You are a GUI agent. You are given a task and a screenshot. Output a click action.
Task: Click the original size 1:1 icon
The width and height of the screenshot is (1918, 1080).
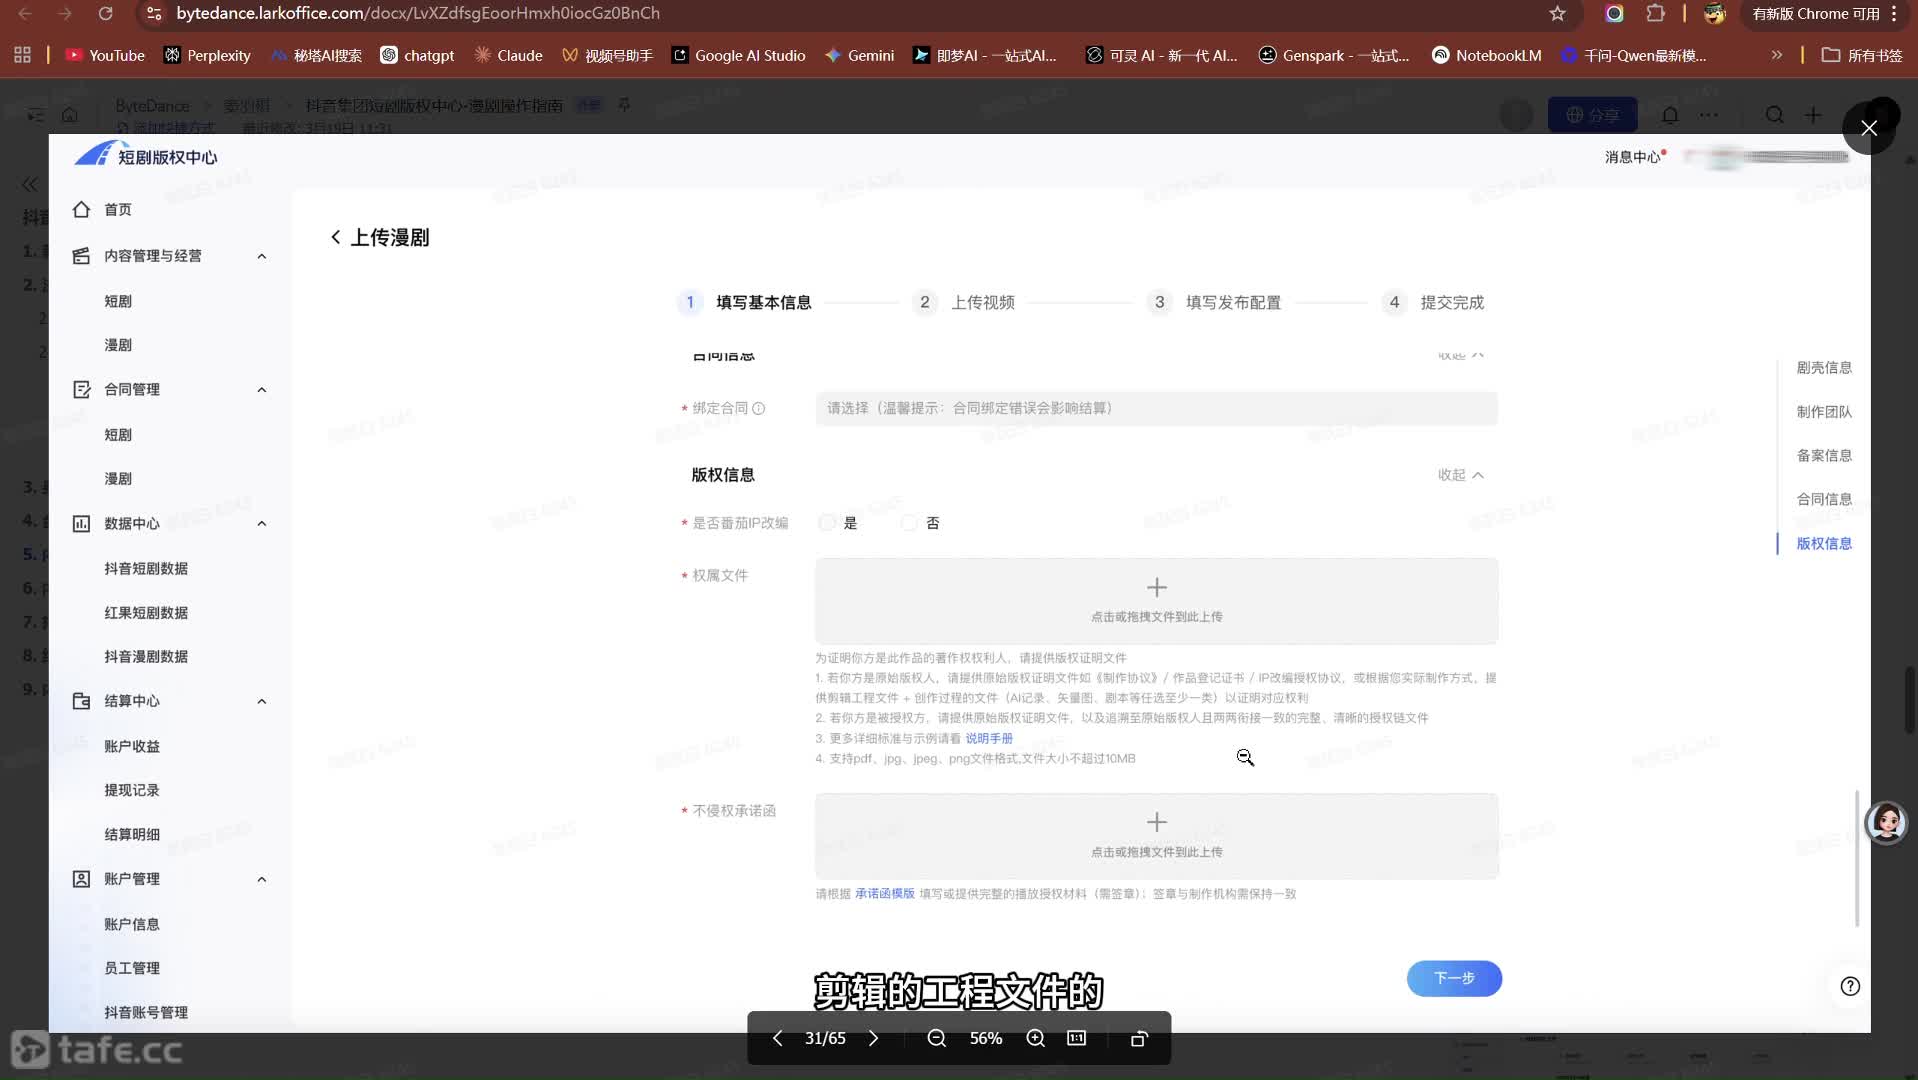(1076, 1038)
